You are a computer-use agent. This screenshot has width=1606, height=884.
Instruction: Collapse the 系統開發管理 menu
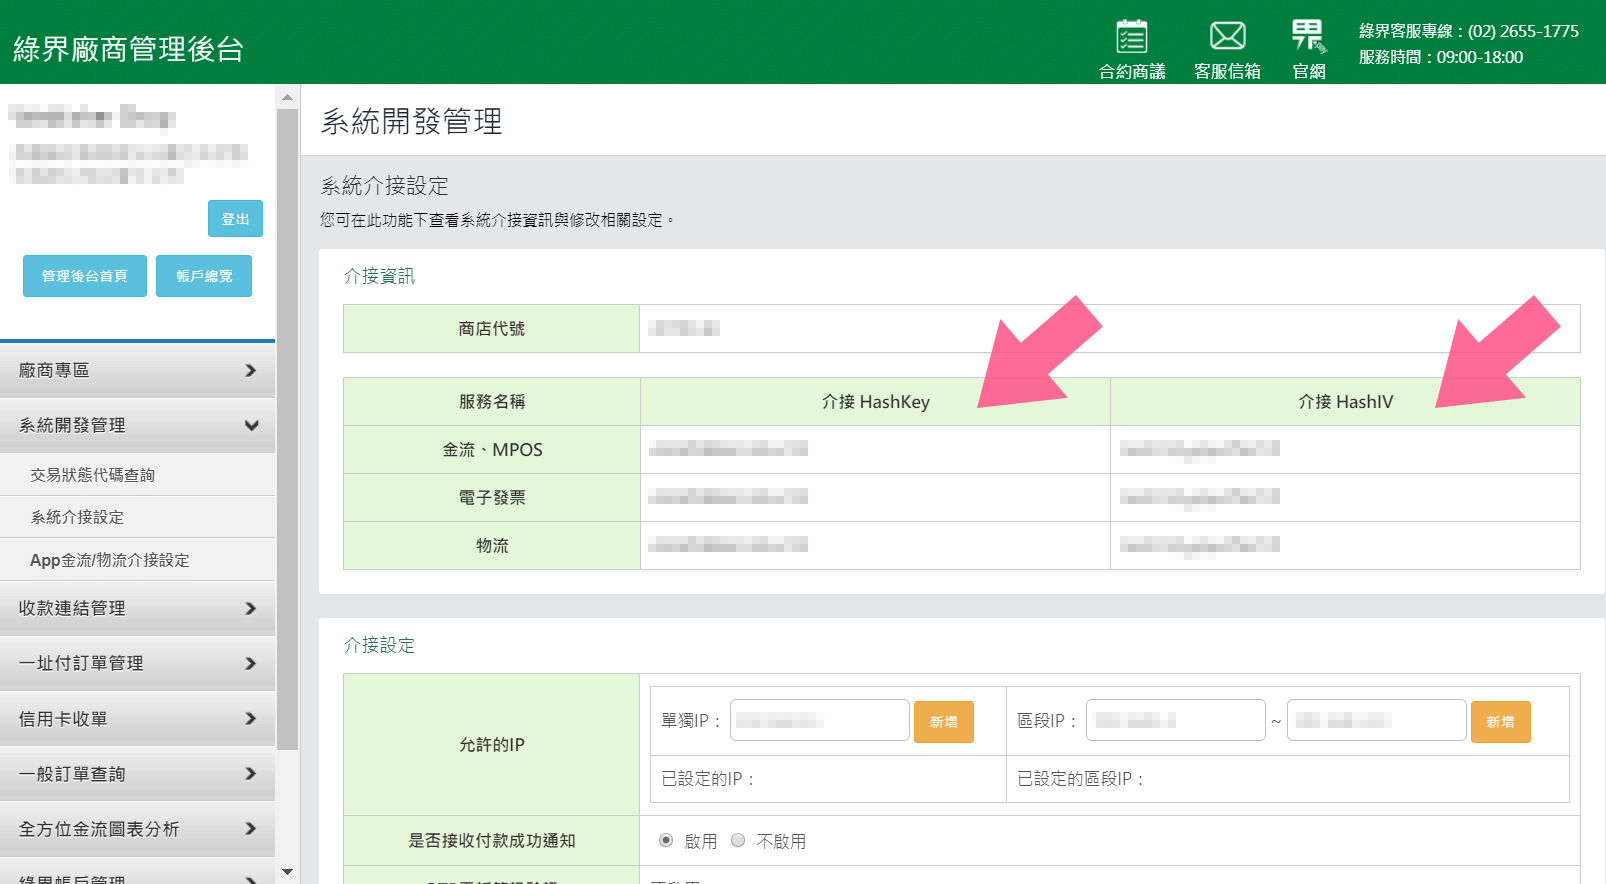137,425
